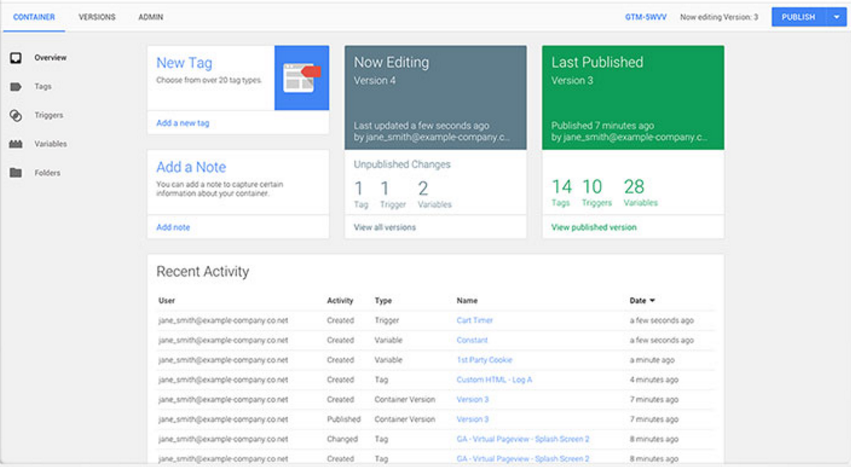This screenshot has width=851, height=467.
Task: Open the Cart Timer trigger link
Action: pyautogui.click(x=475, y=320)
